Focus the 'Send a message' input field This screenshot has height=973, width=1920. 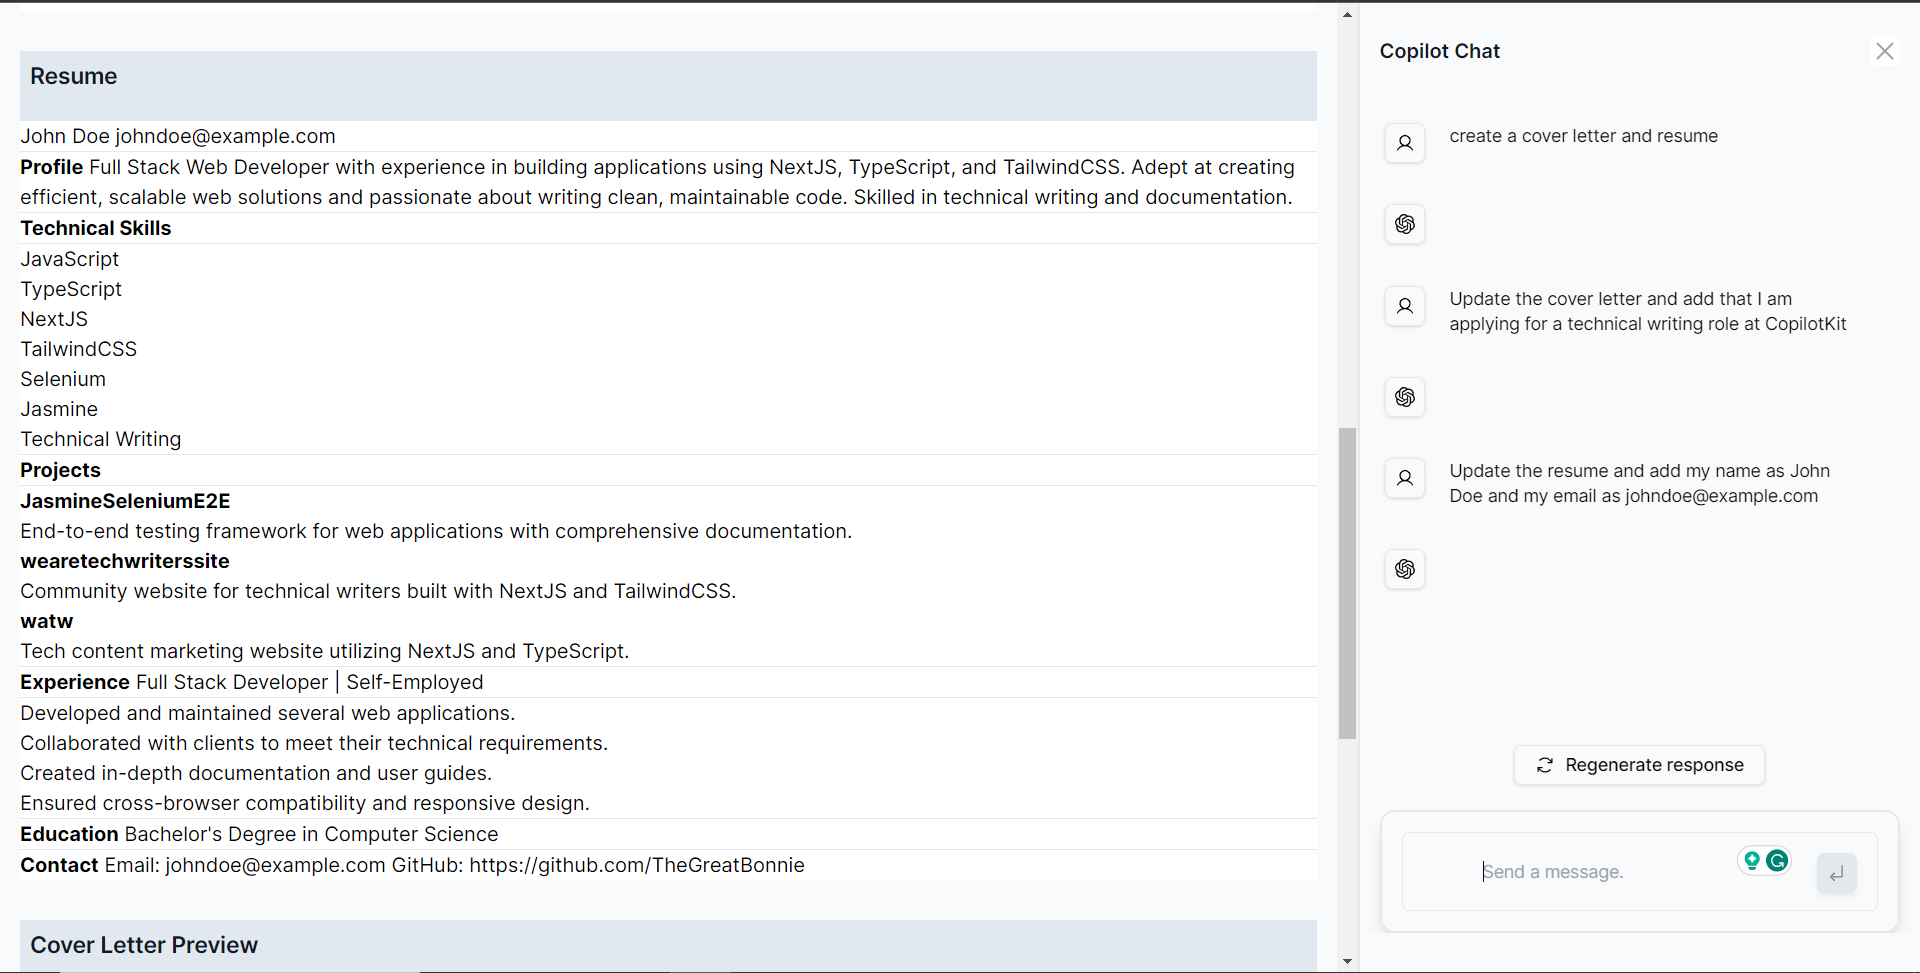[1605, 872]
